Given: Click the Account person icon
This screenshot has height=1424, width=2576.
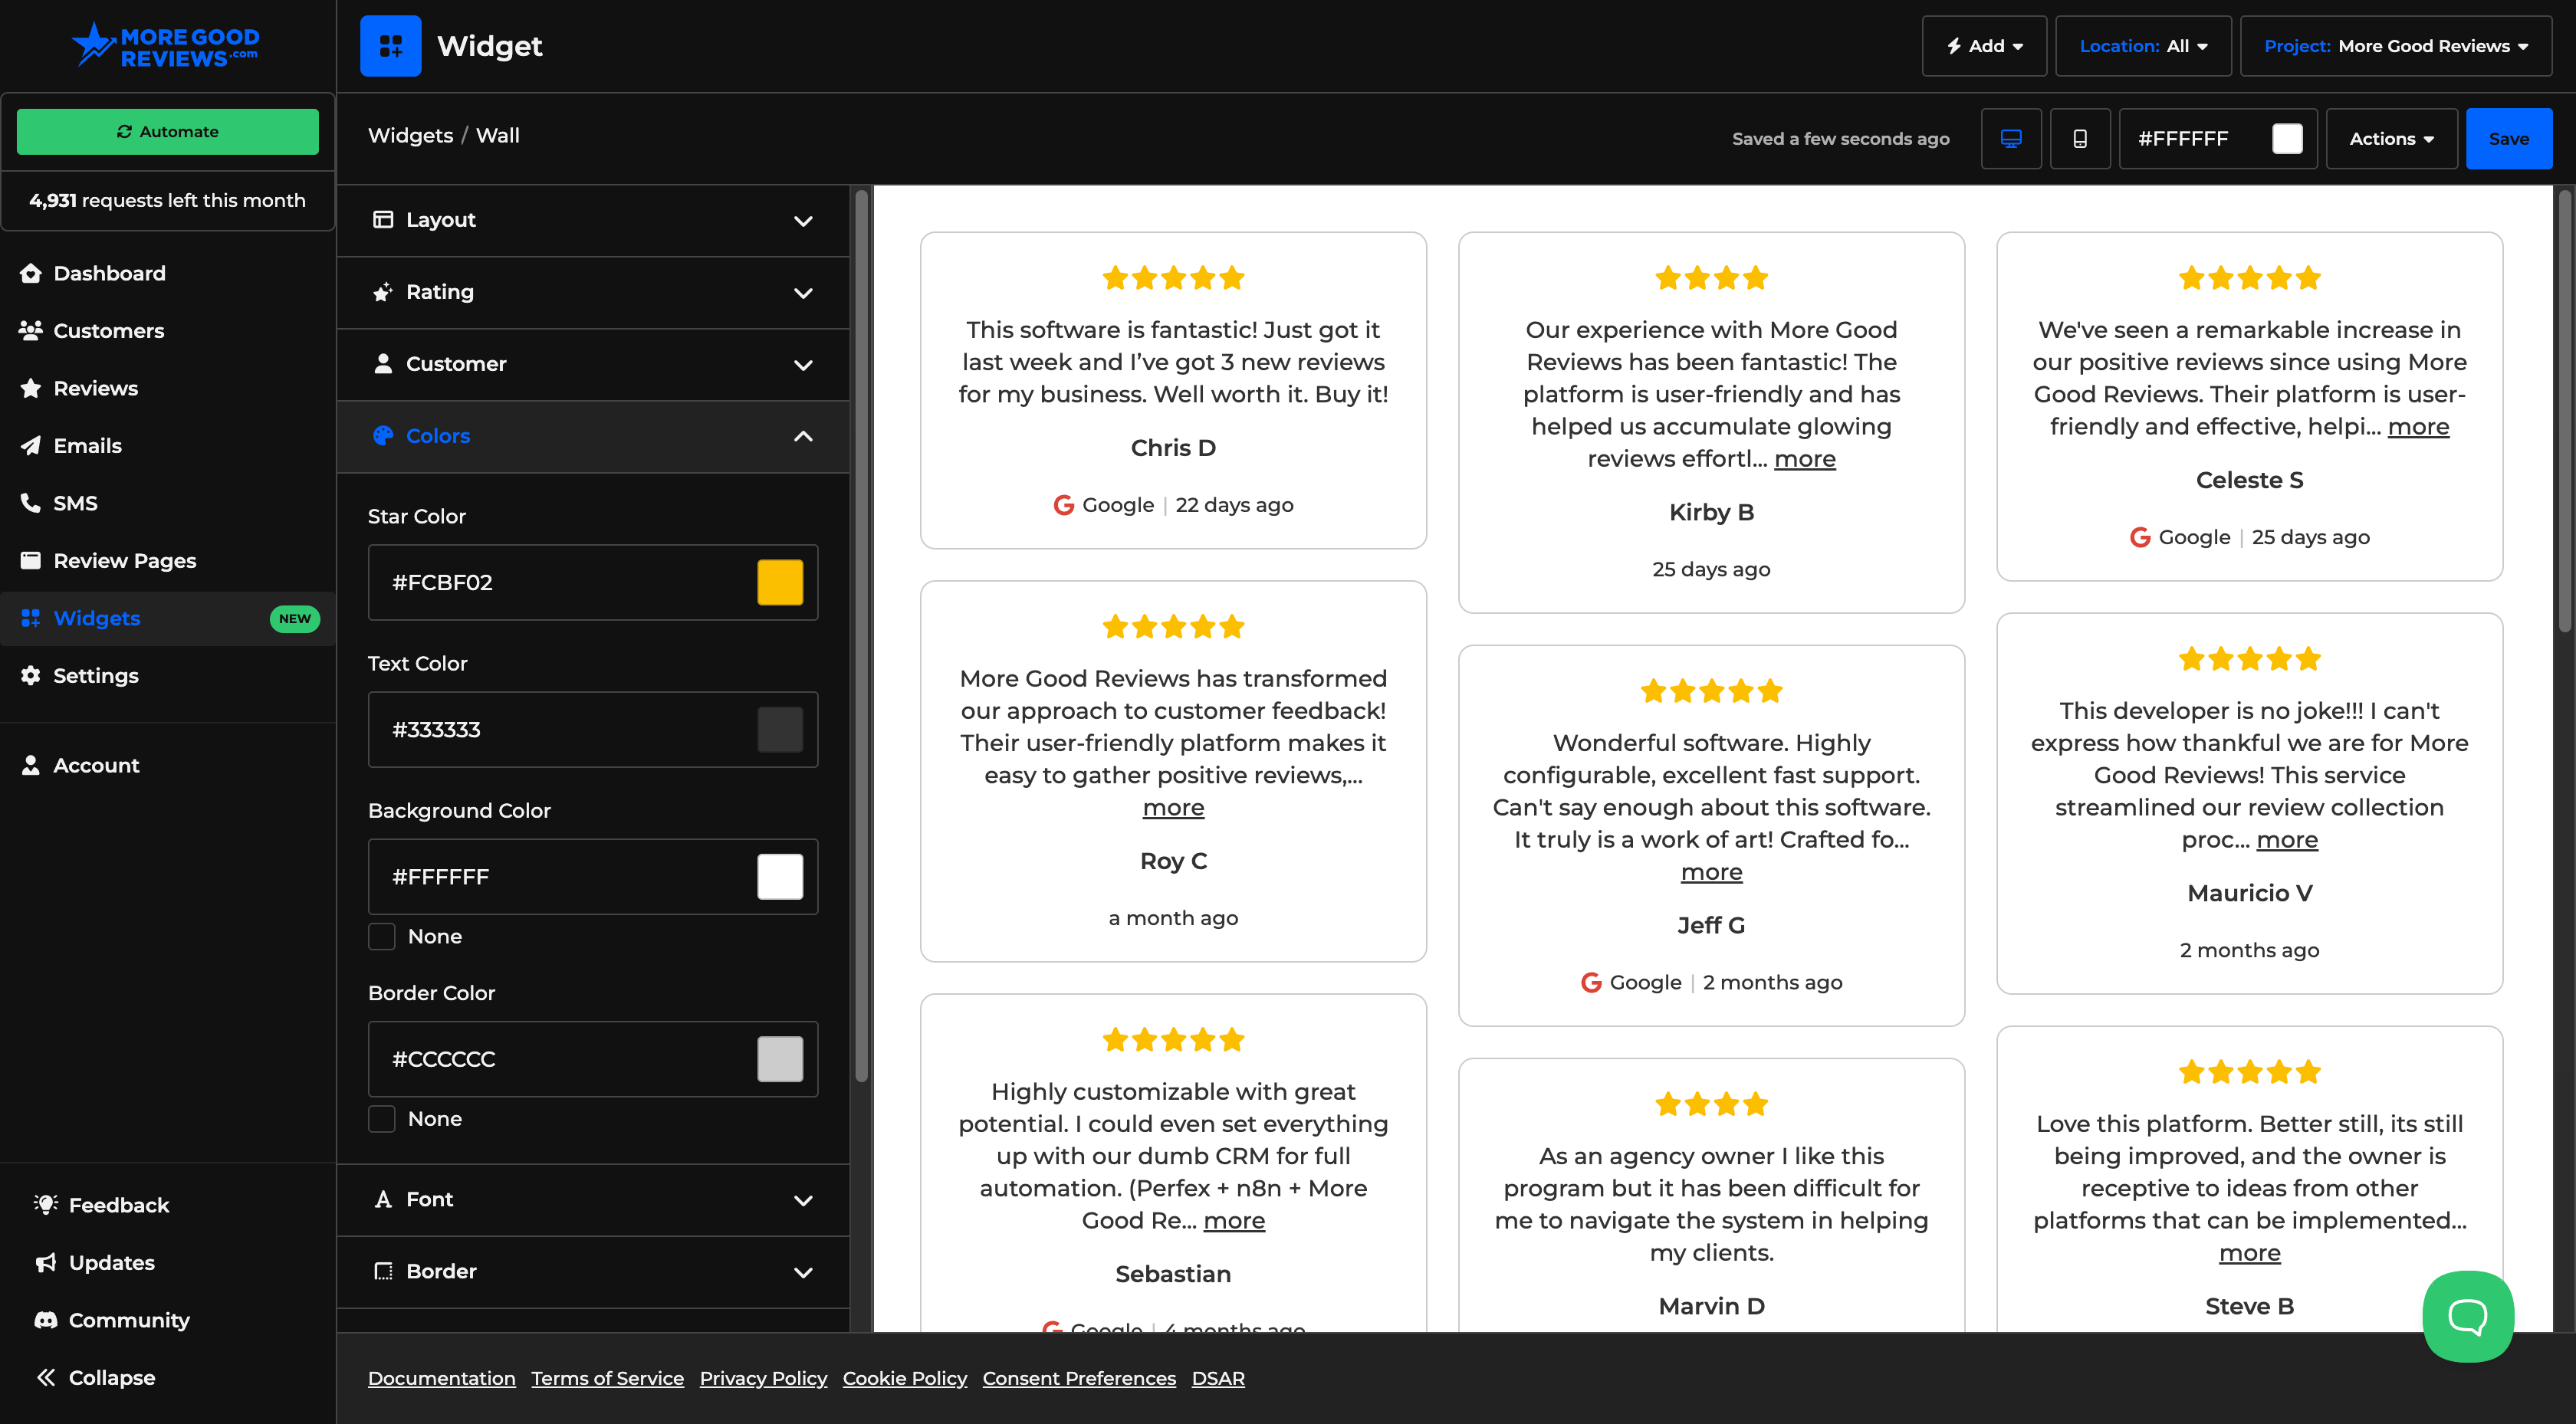Looking at the screenshot, I should pyautogui.click(x=31, y=765).
